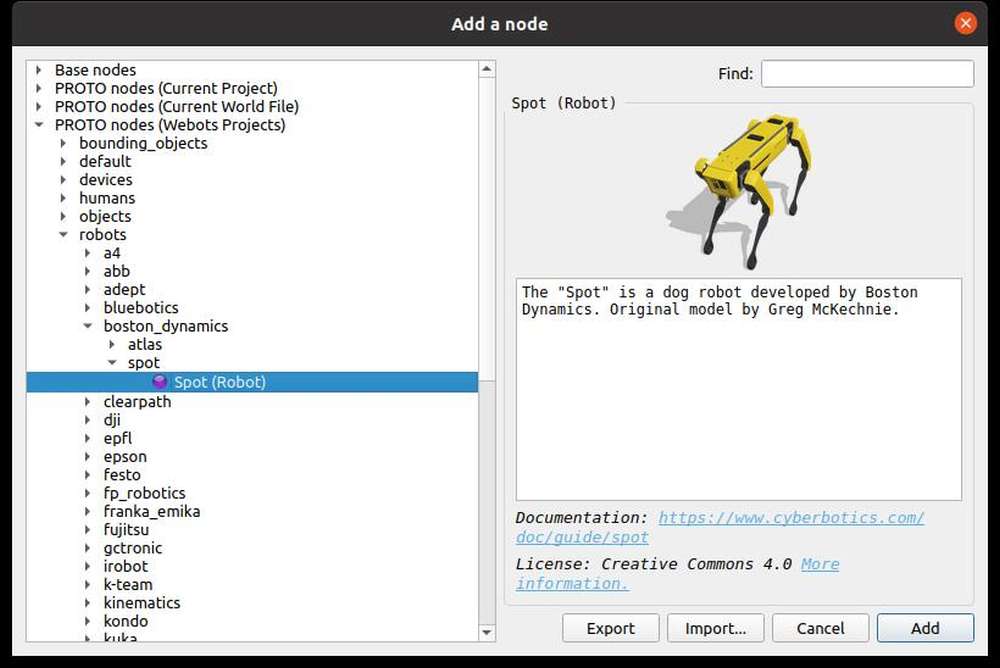
Task: Collapse PROTO nodes (Webots Projects) arrow
Action: tap(39, 124)
